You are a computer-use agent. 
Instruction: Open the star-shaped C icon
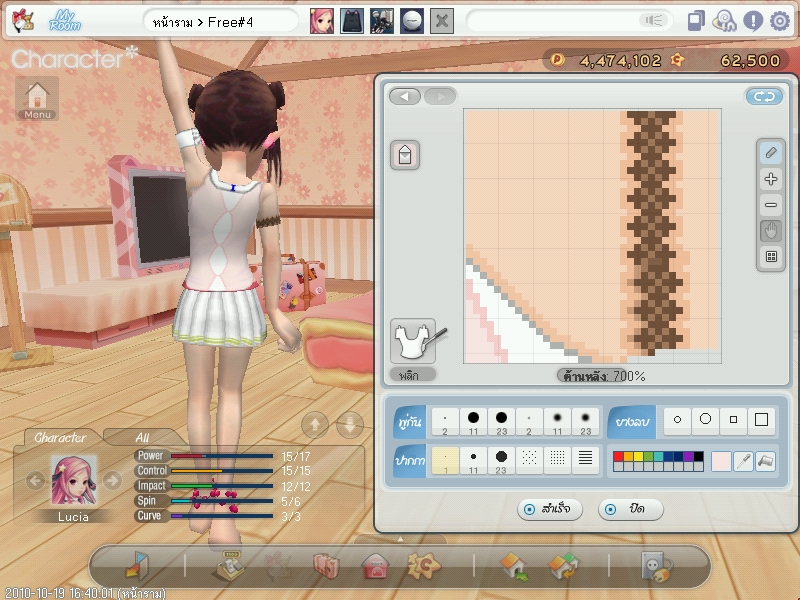[x=423, y=566]
